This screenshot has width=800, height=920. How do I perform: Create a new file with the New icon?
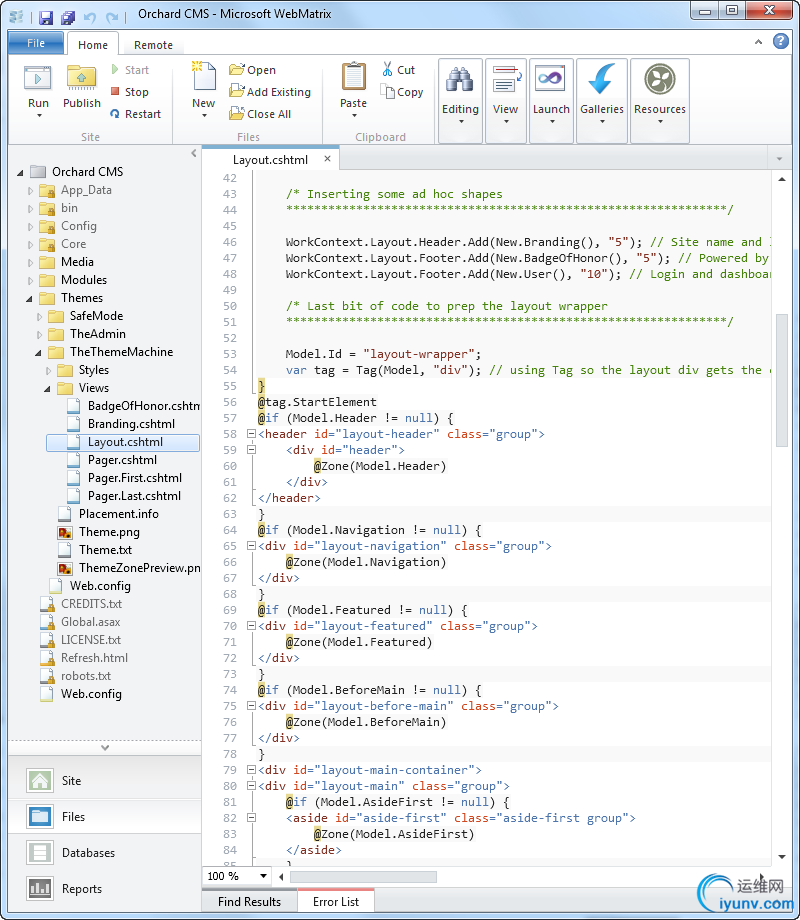[204, 76]
